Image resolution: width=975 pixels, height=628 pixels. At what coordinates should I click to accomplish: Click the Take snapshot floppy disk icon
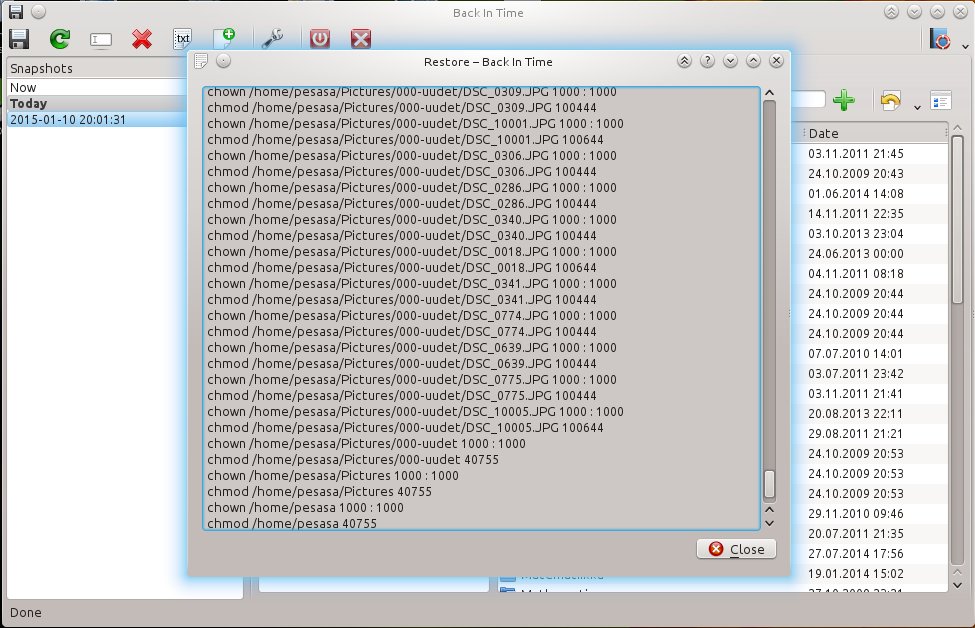pyautogui.click(x=19, y=39)
